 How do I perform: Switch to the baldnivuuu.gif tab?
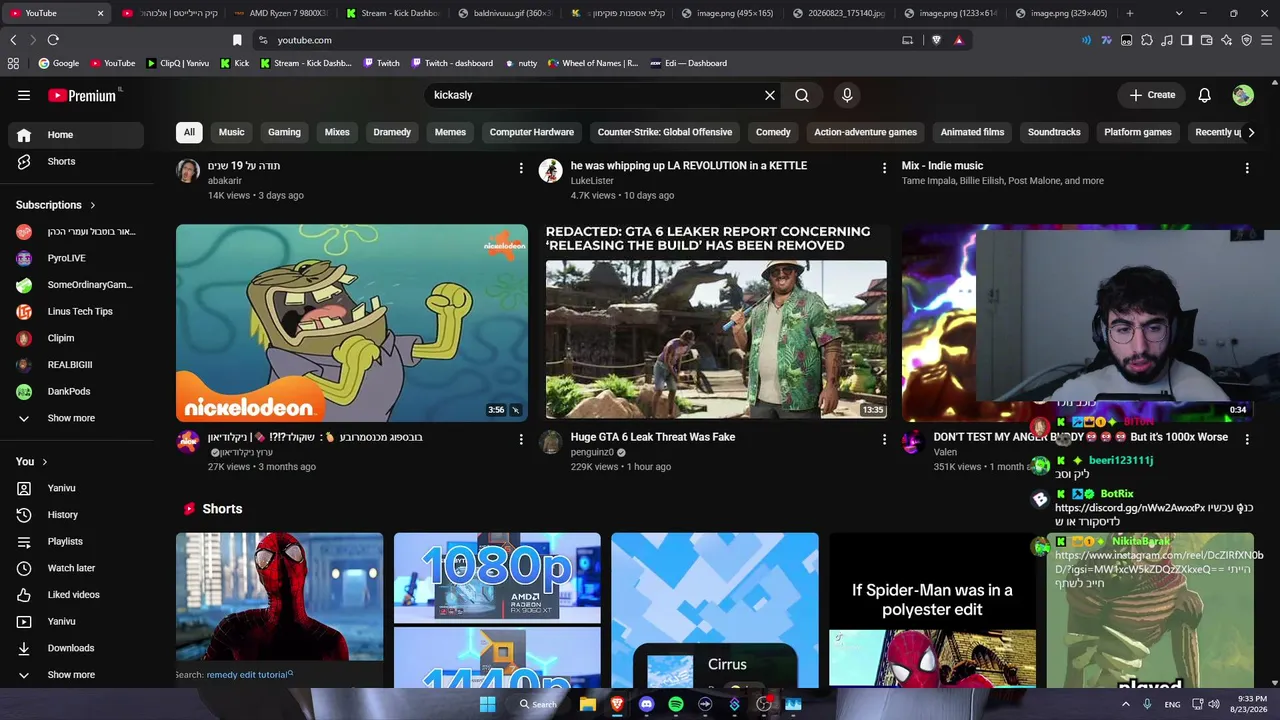point(503,13)
